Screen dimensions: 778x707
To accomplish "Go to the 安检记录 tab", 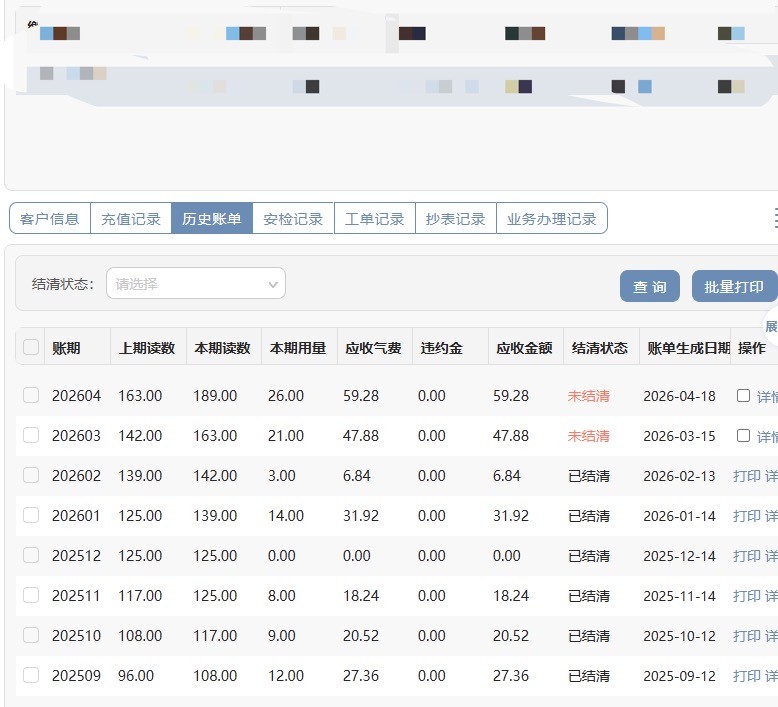I will pos(293,219).
